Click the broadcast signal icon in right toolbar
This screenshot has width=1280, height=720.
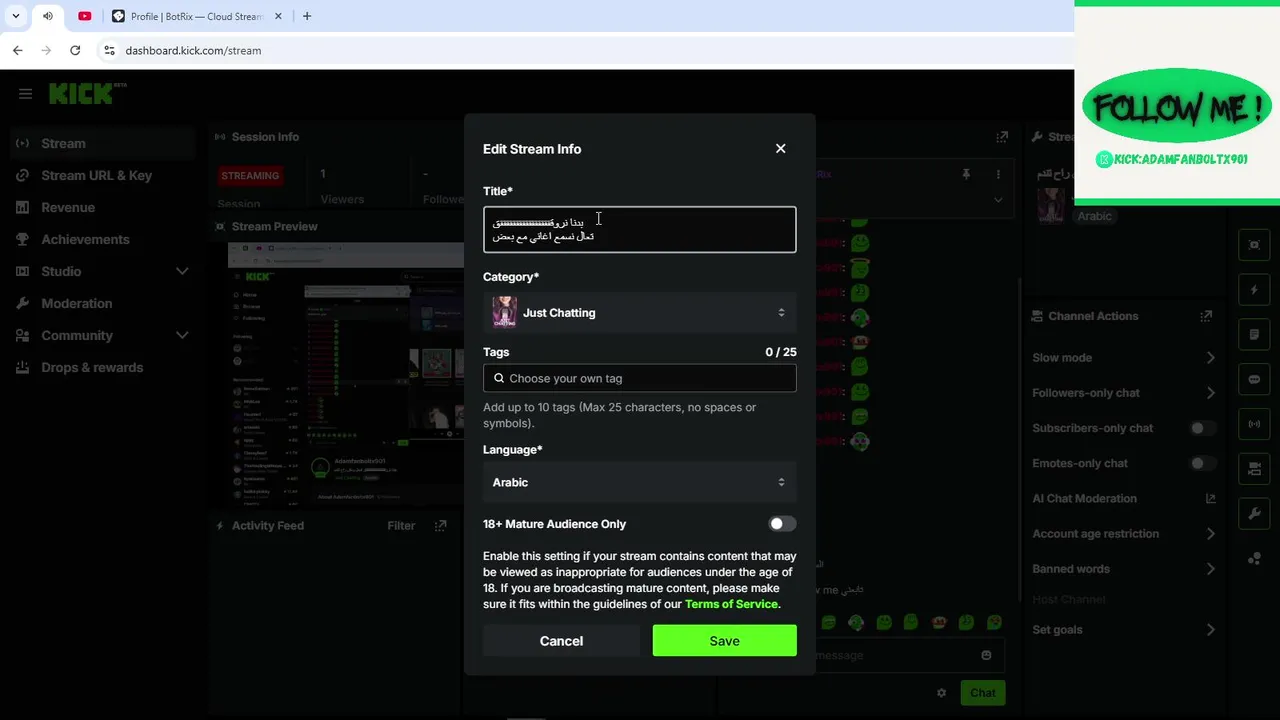pos(1255,424)
